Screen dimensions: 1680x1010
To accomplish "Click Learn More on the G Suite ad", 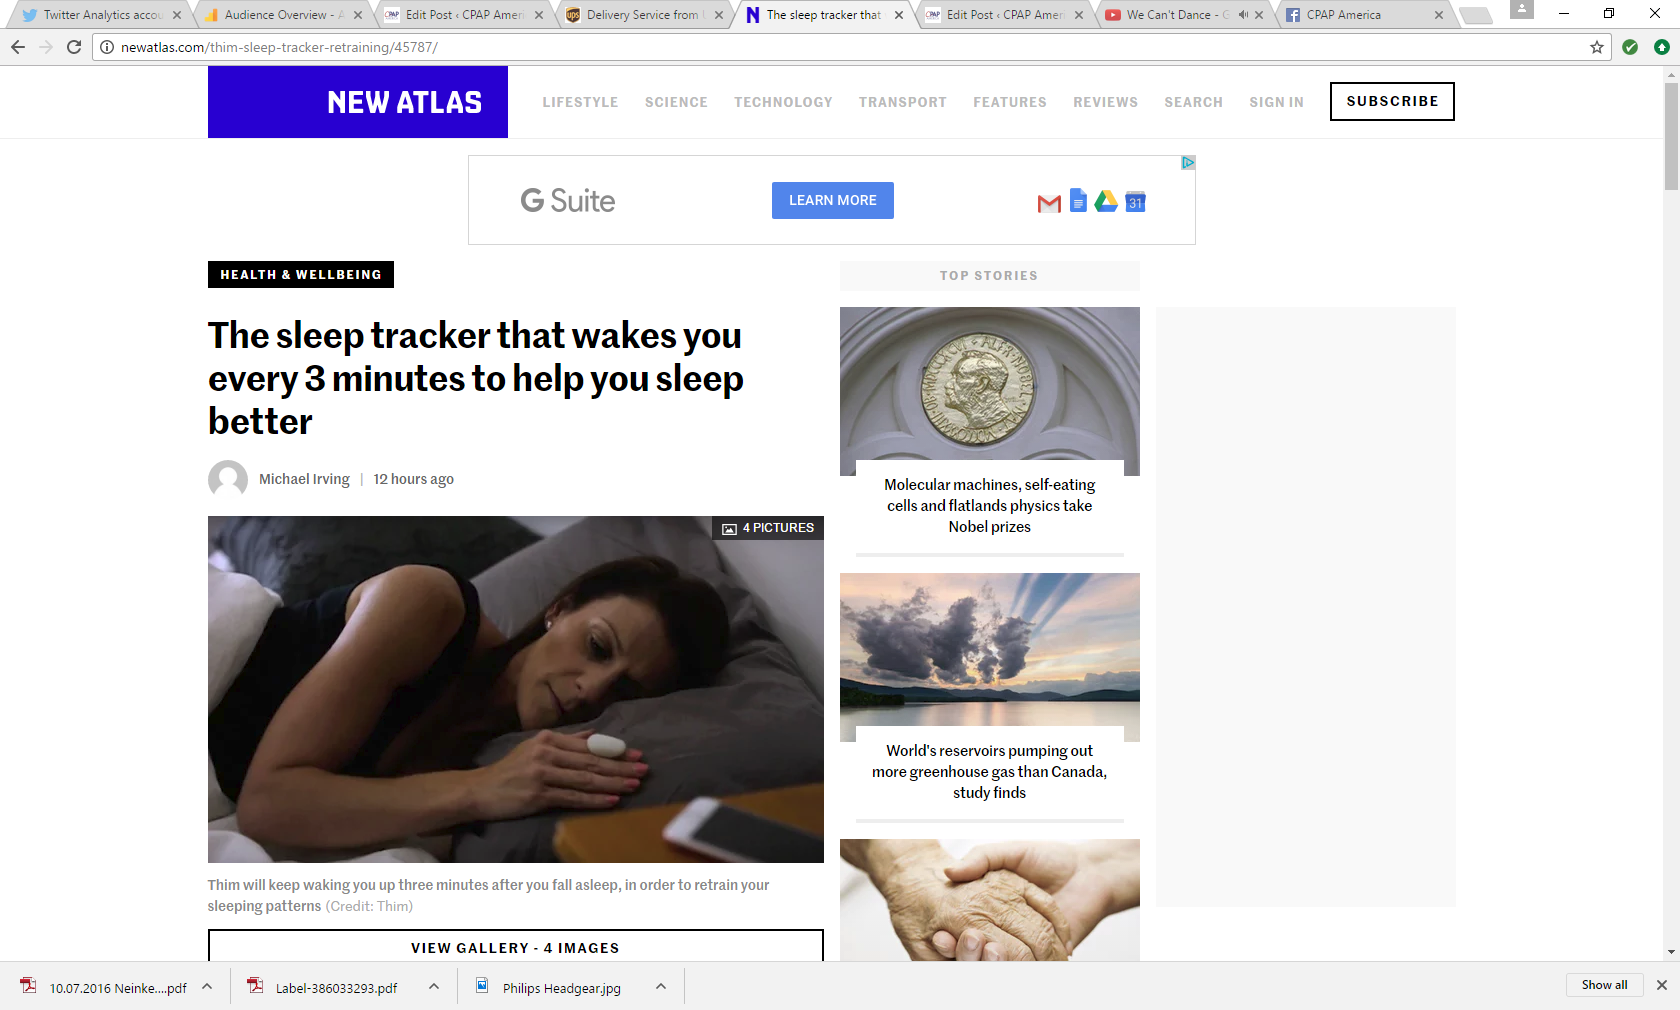I will (x=833, y=200).
